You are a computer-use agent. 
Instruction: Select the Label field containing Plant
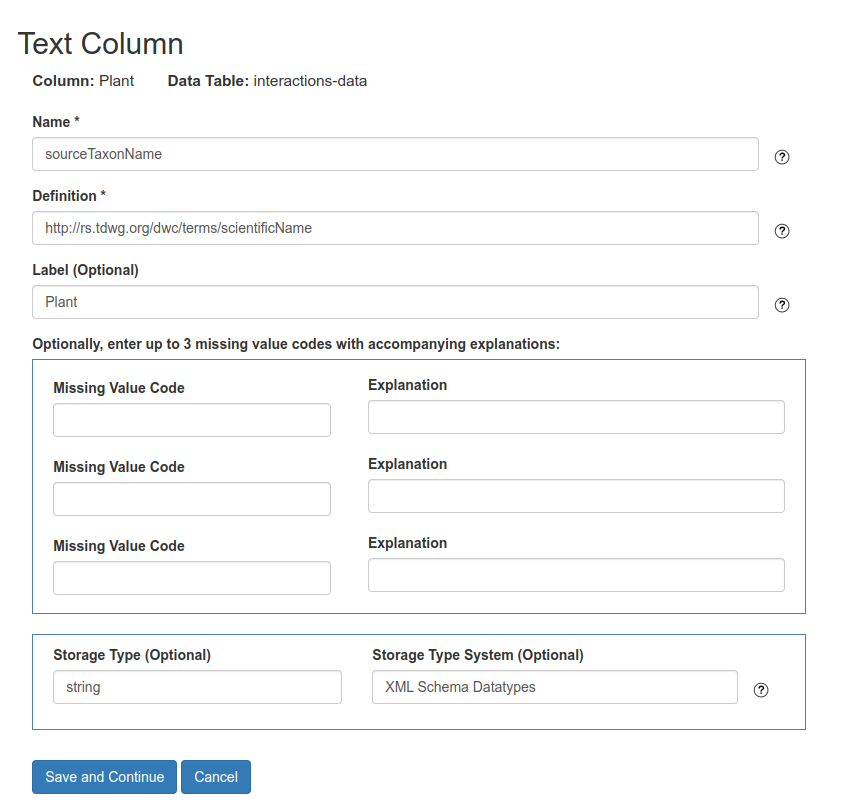(x=395, y=302)
